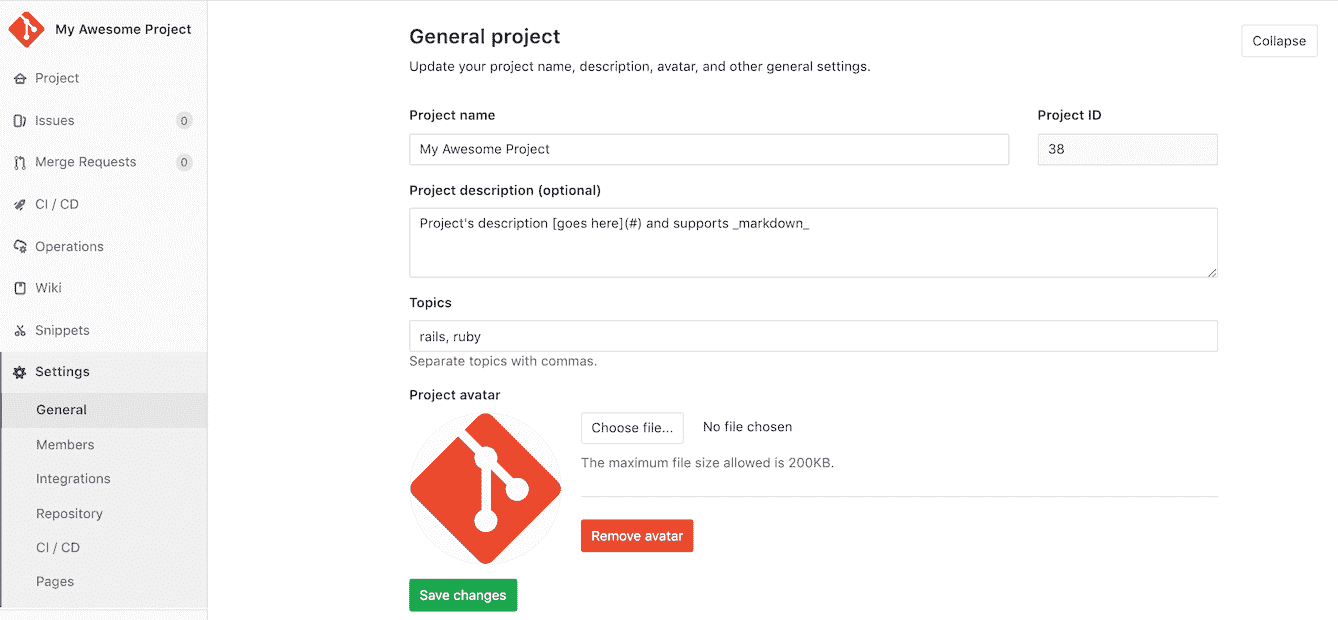Switch to Repository settings
The image size is (1338, 620).
tap(69, 513)
